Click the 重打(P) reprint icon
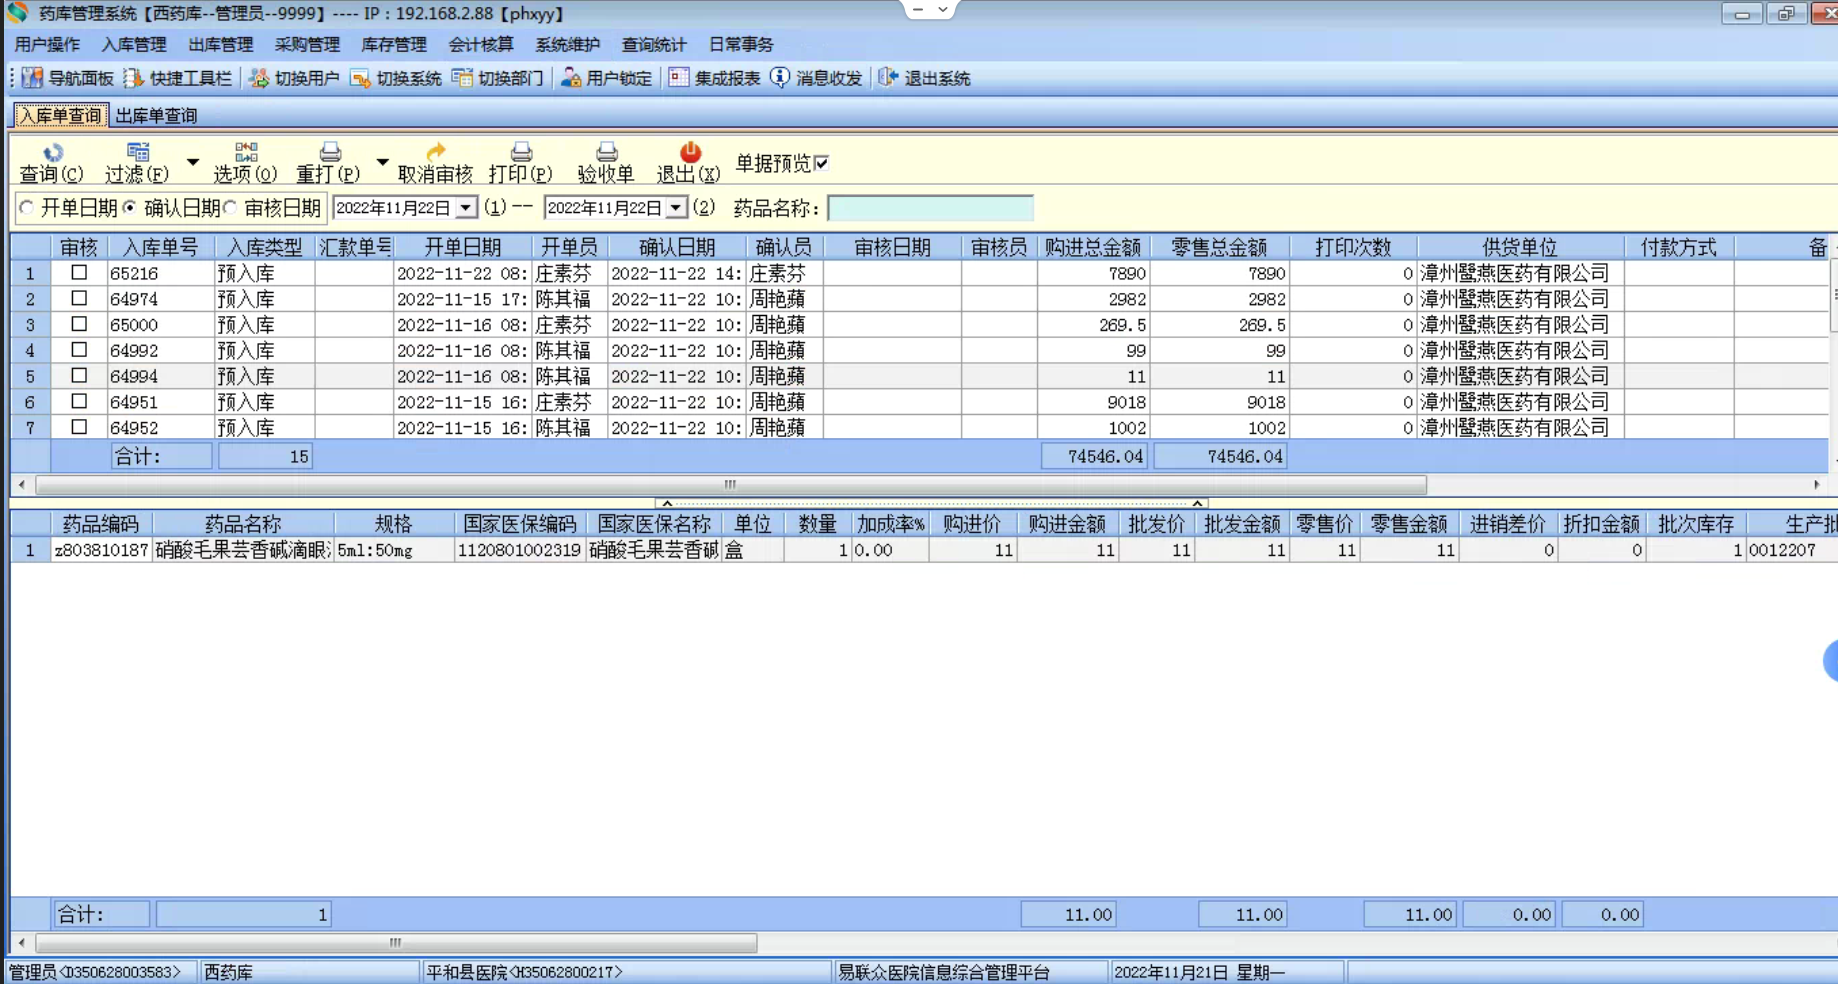The width and height of the screenshot is (1838, 984). pos(330,152)
